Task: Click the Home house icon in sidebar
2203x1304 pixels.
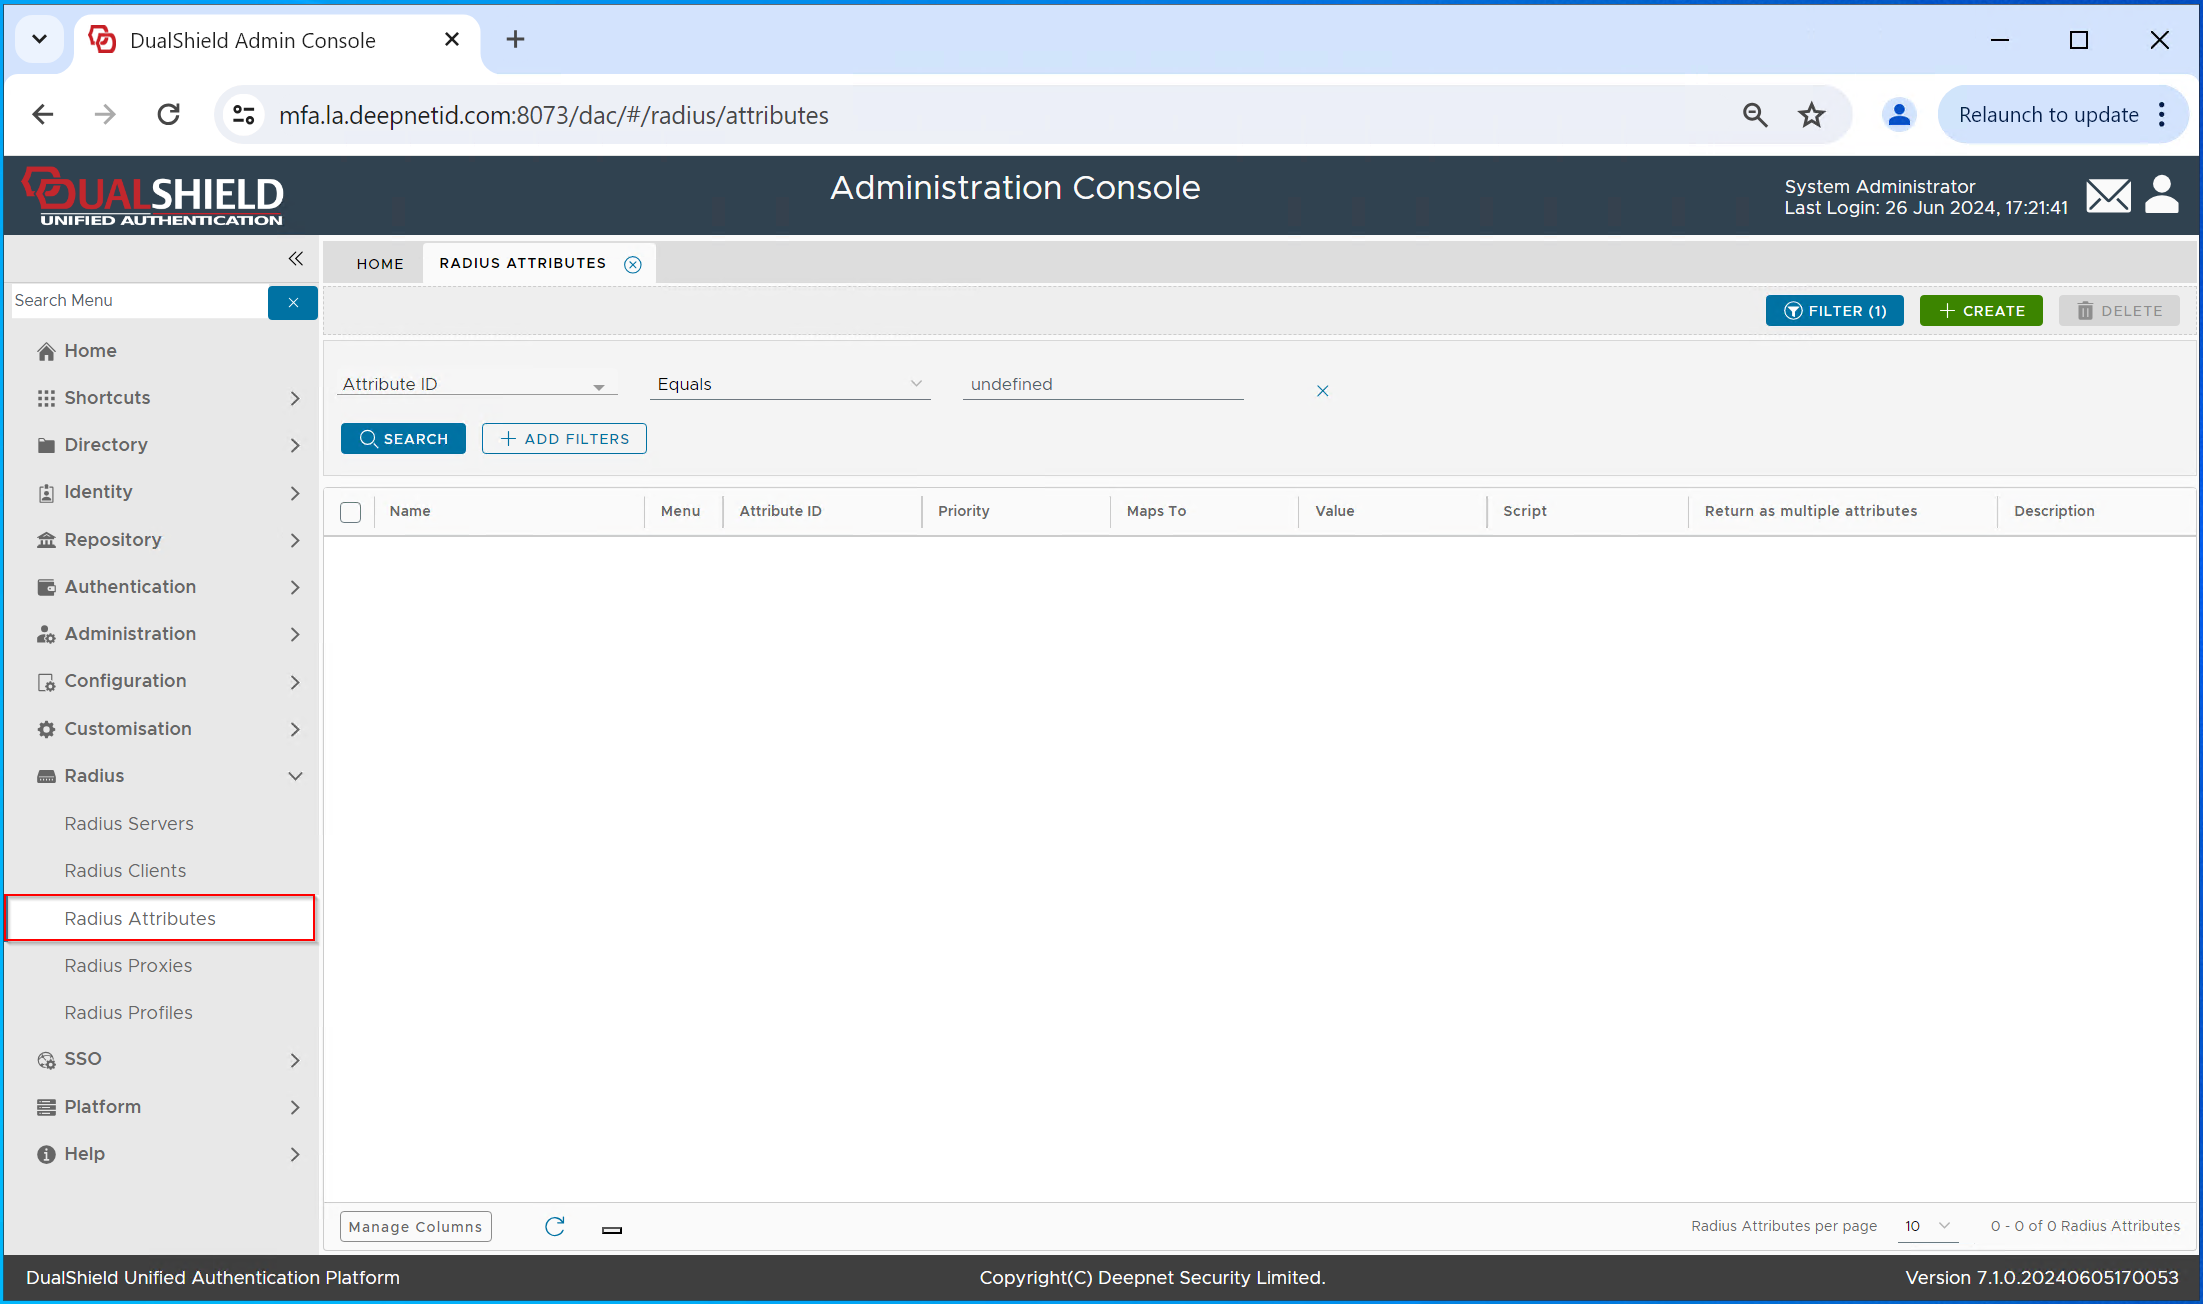Action: pyautogui.click(x=46, y=351)
